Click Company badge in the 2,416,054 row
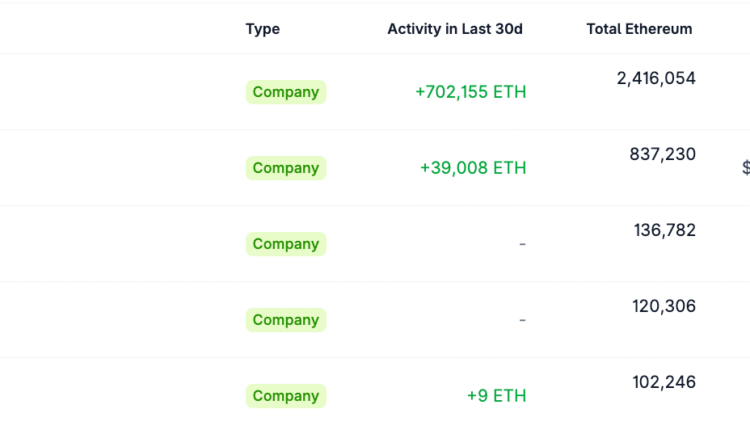Screen dimensions: 750x430 coord(286,92)
